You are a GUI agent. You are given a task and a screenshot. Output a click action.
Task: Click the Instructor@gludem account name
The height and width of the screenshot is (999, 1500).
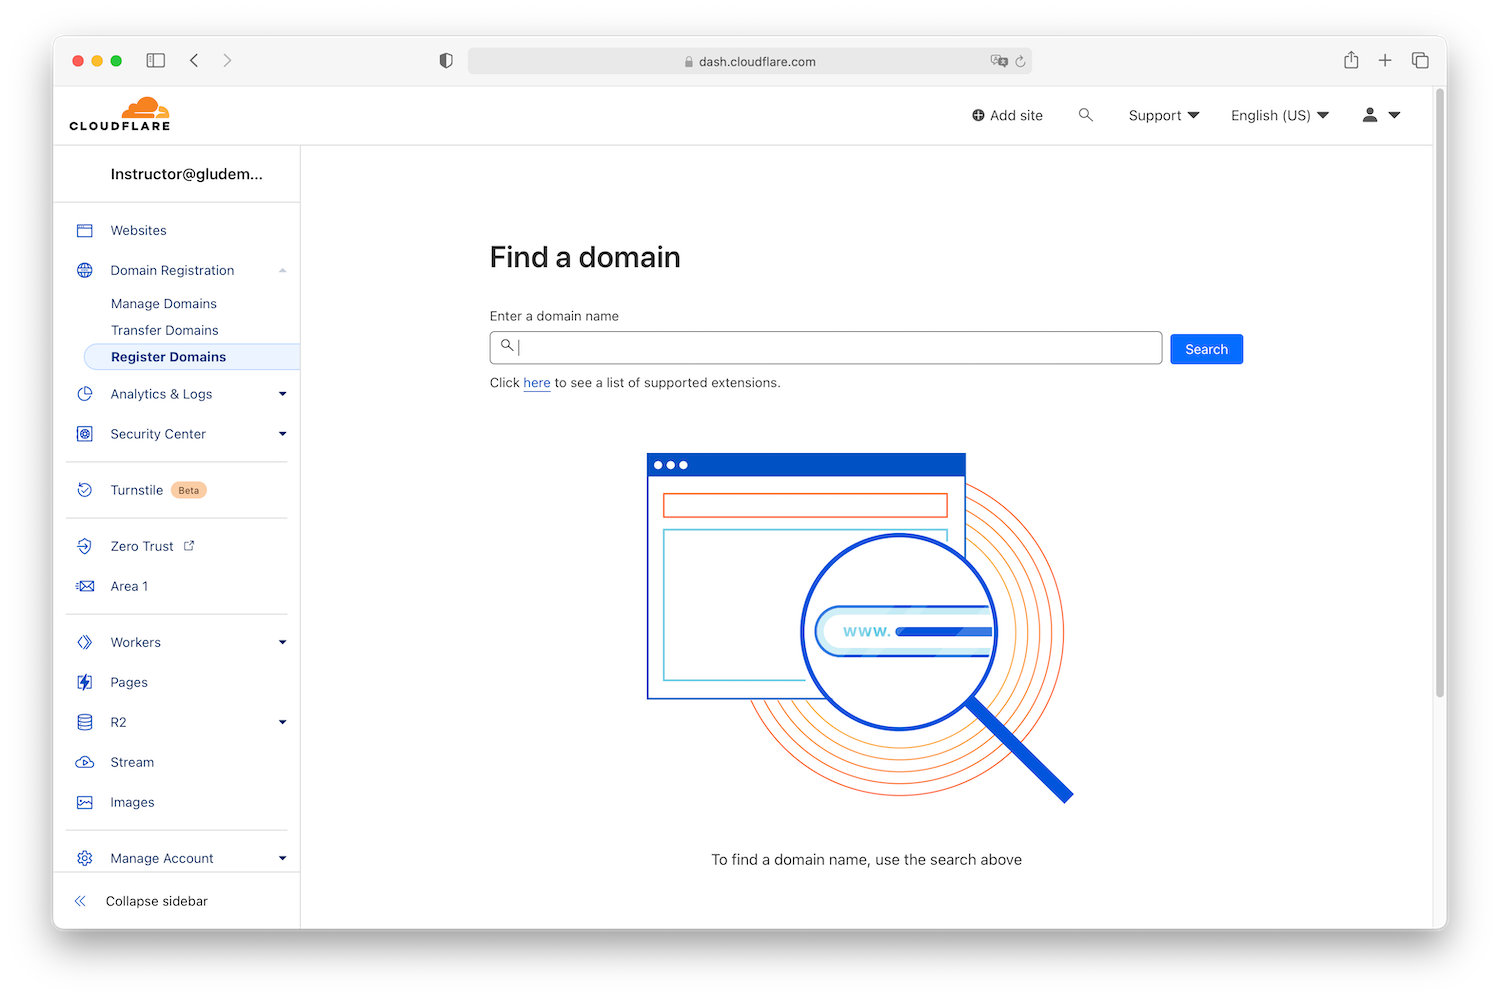pyautogui.click(x=187, y=175)
